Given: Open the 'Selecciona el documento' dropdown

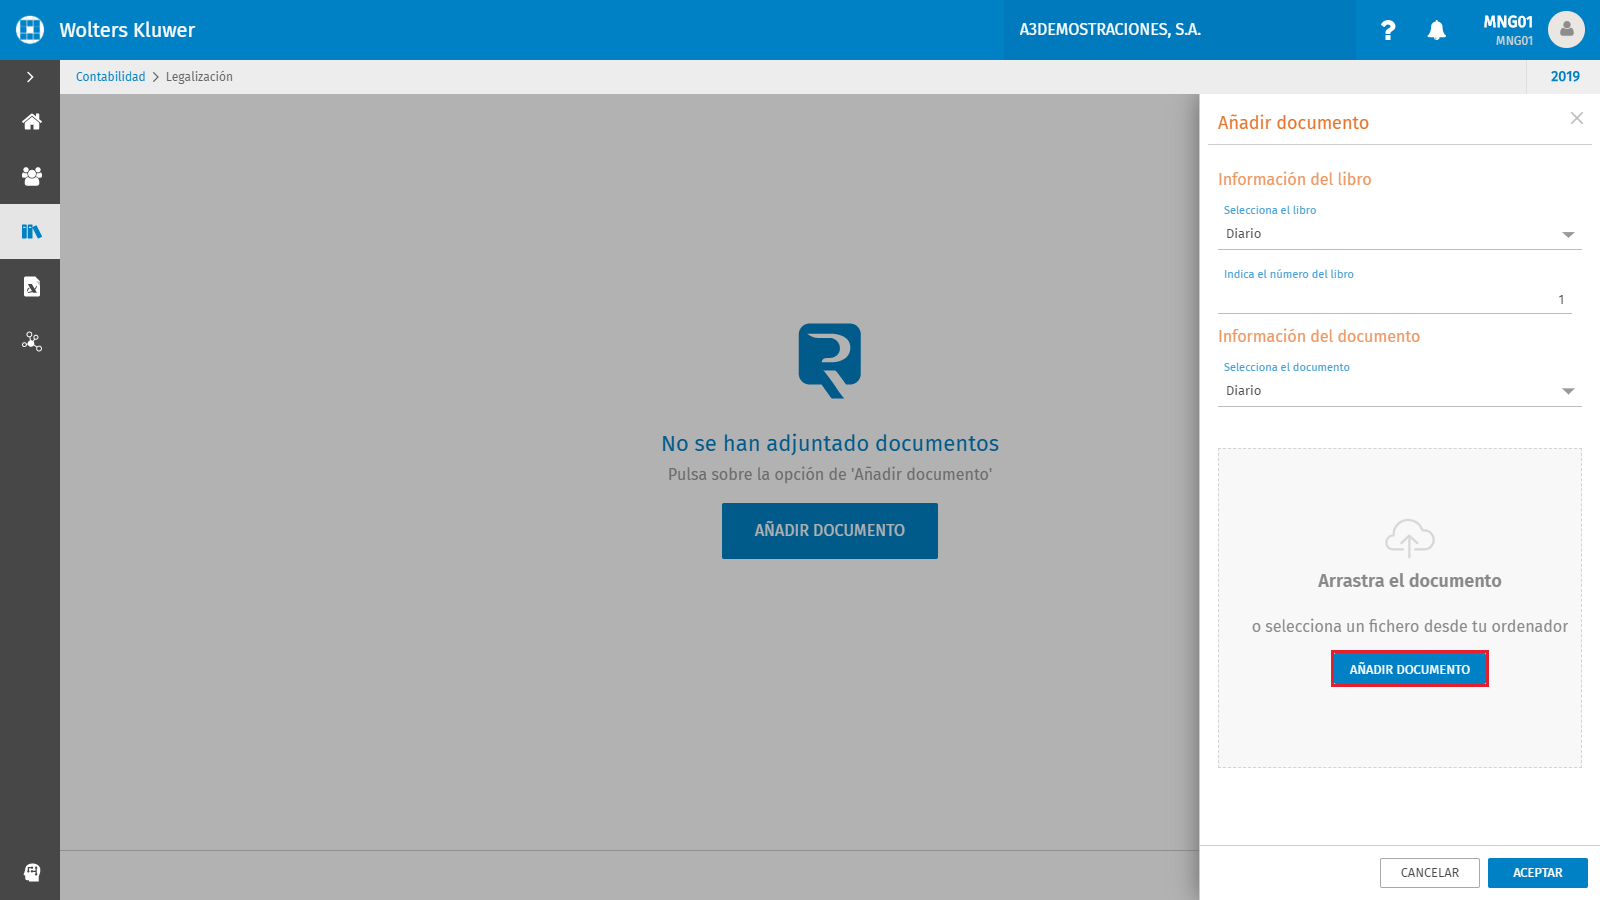Looking at the screenshot, I should click(x=1400, y=391).
